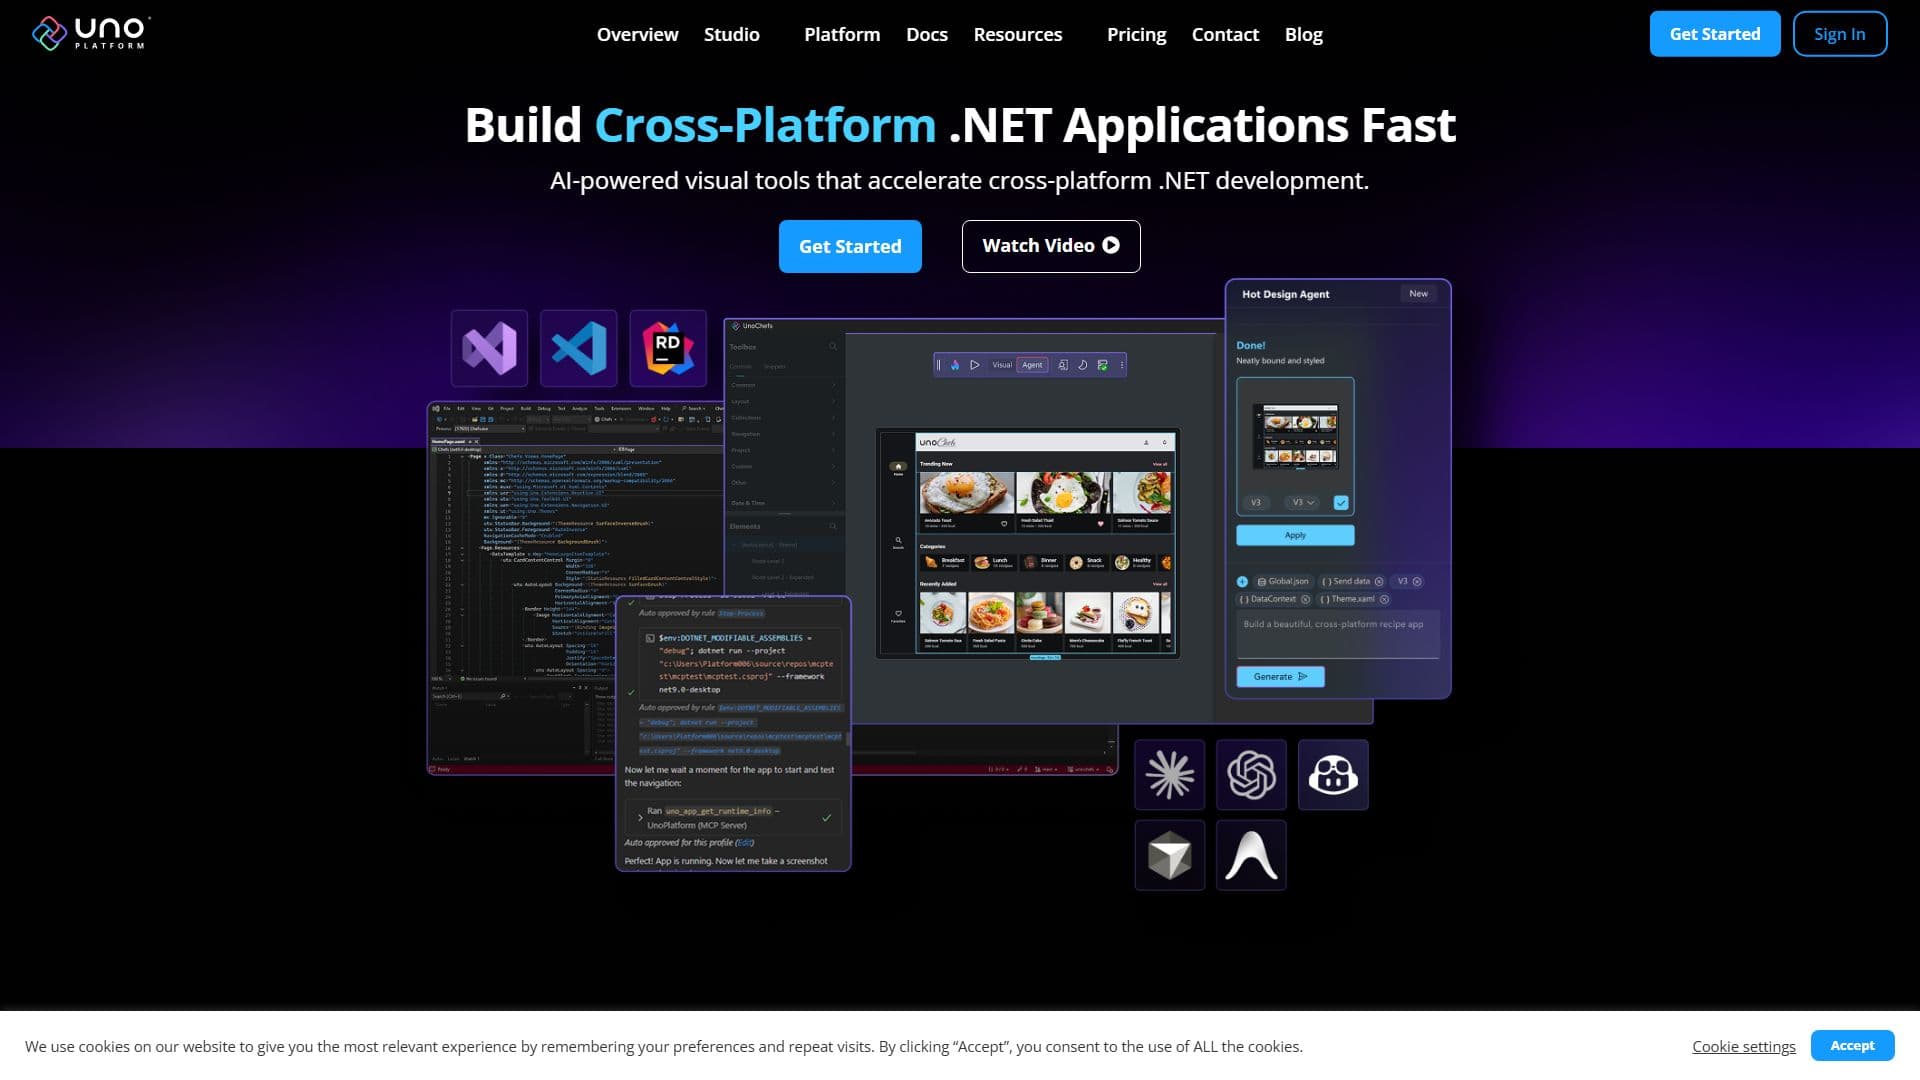Open the Blog nav link
Viewport: 1920px width, 1080px height.
coord(1303,34)
